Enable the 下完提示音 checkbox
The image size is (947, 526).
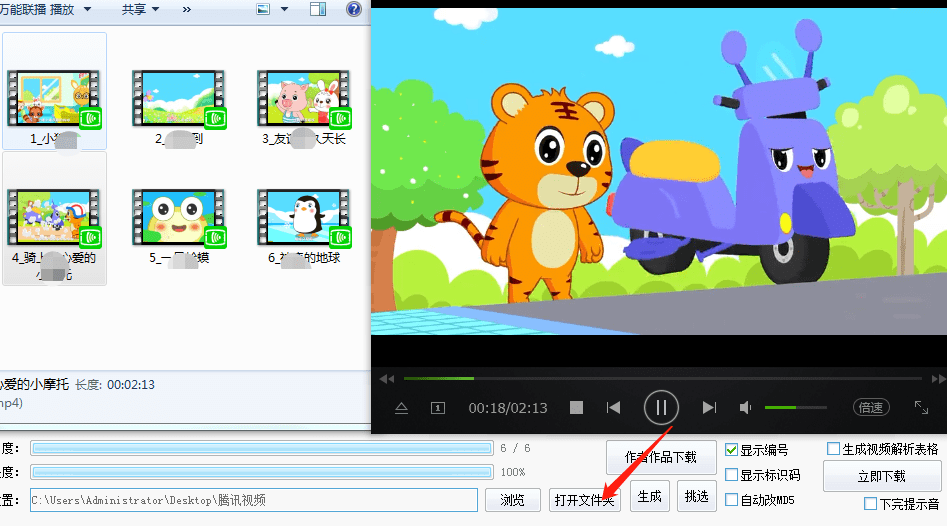[x=870, y=504]
